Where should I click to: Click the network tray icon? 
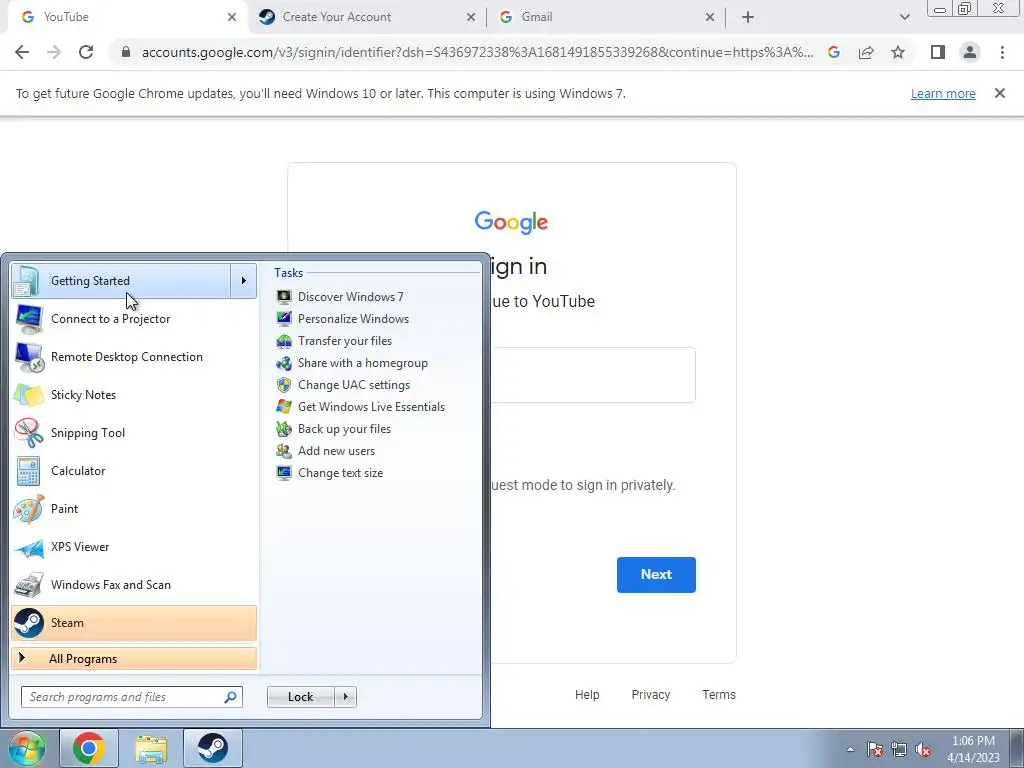point(899,749)
